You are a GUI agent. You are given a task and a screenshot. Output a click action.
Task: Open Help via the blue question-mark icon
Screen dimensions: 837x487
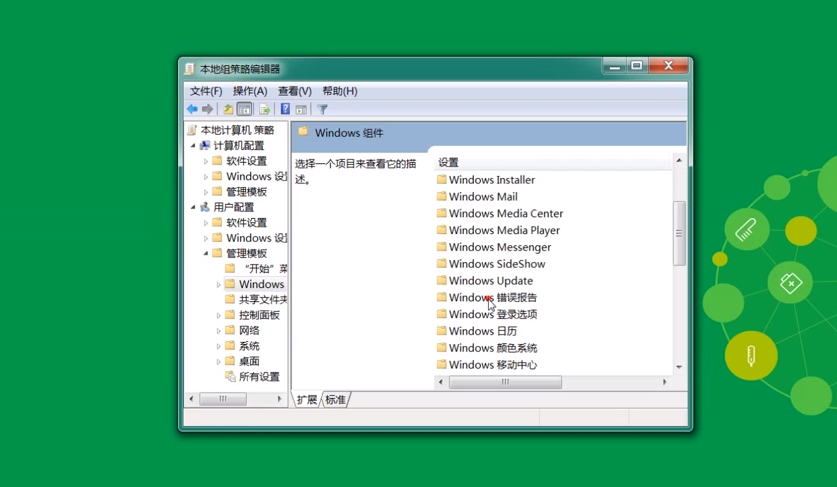click(285, 109)
